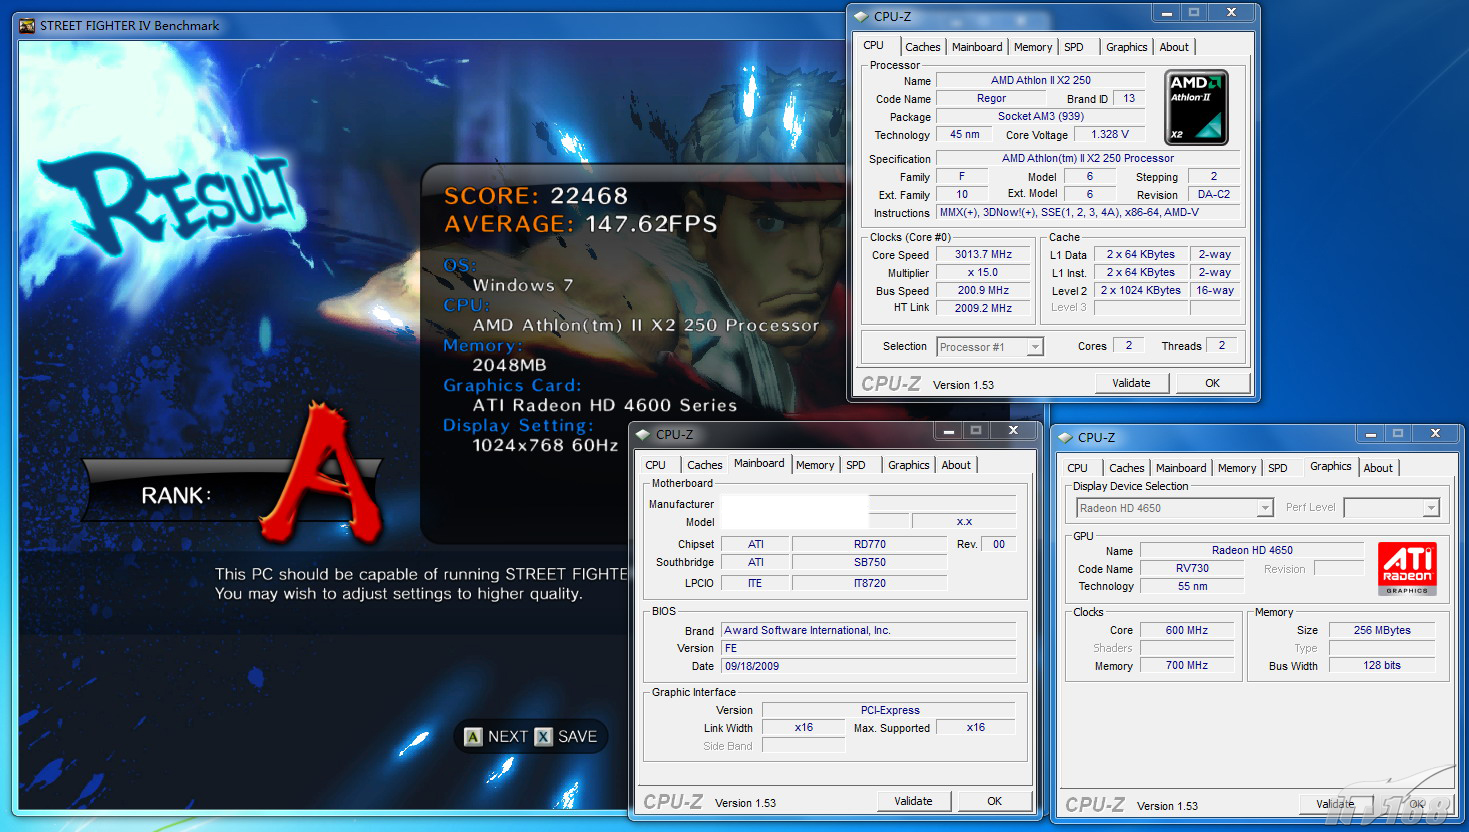The height and width of the screenshot is (832, 1469).
Task: Click the GPU Memory clock value '700 MHz'
Action: point(1187,665)
